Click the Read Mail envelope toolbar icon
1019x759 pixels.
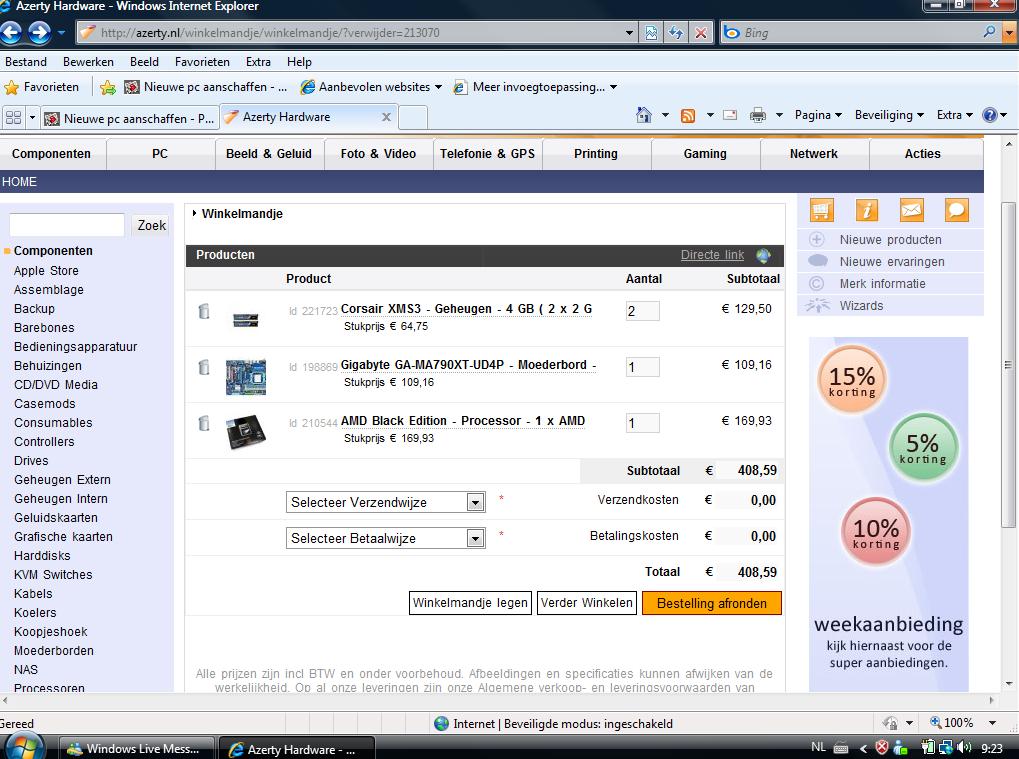tap(730, 115)
